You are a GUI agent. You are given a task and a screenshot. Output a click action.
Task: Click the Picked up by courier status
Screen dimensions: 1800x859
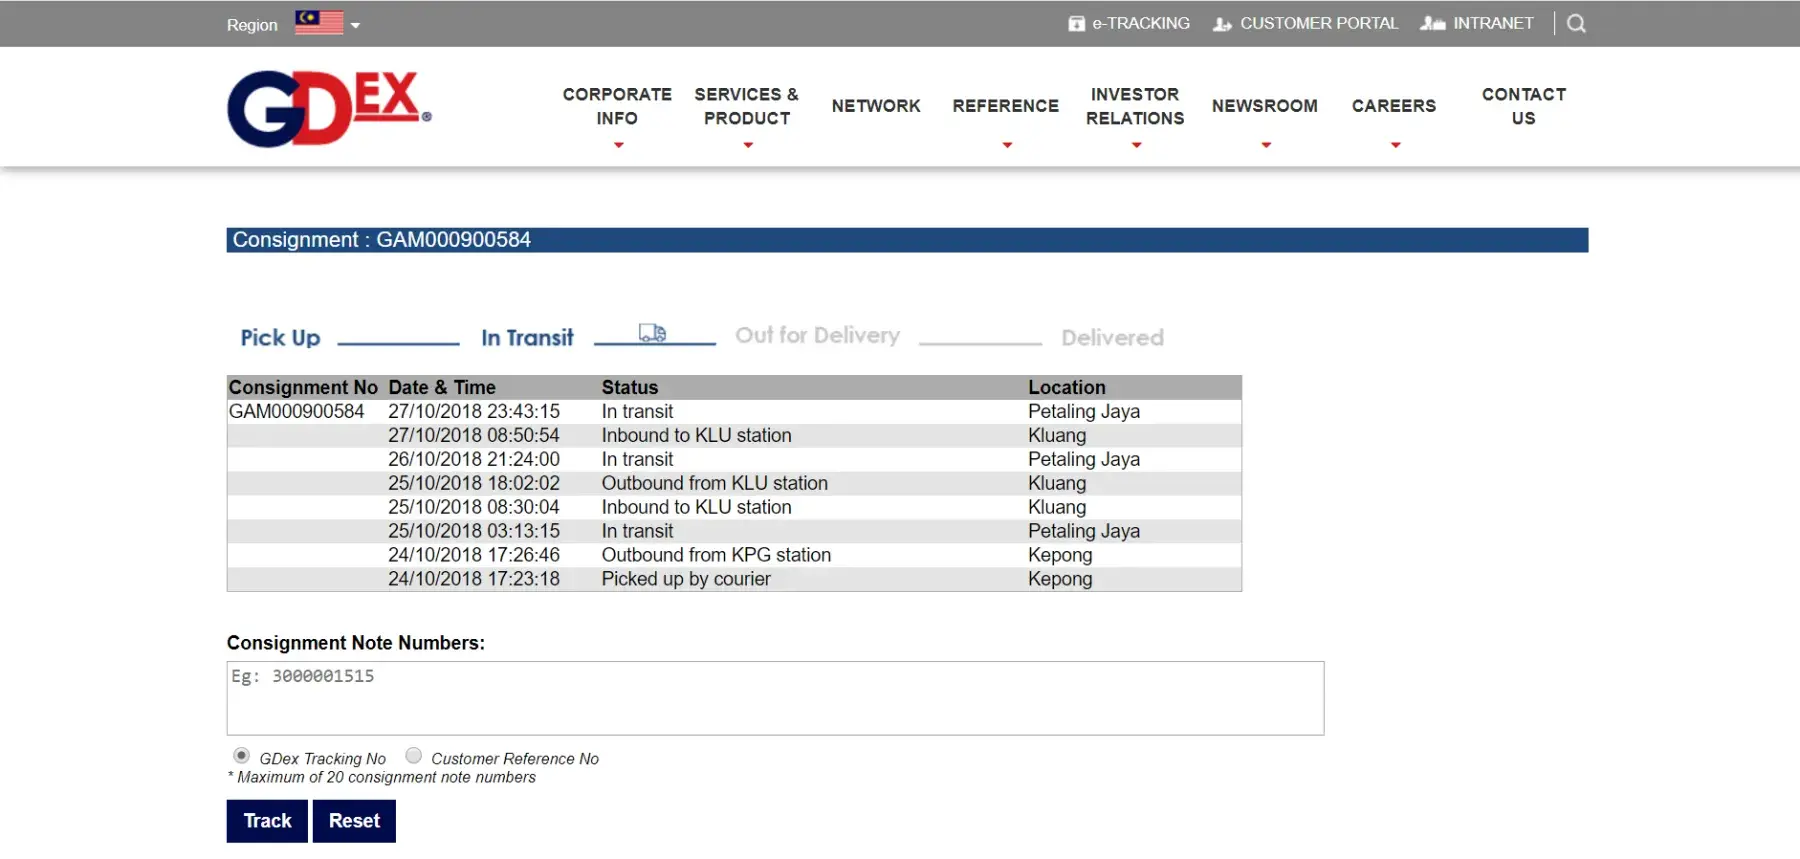[x=686, y=579]
